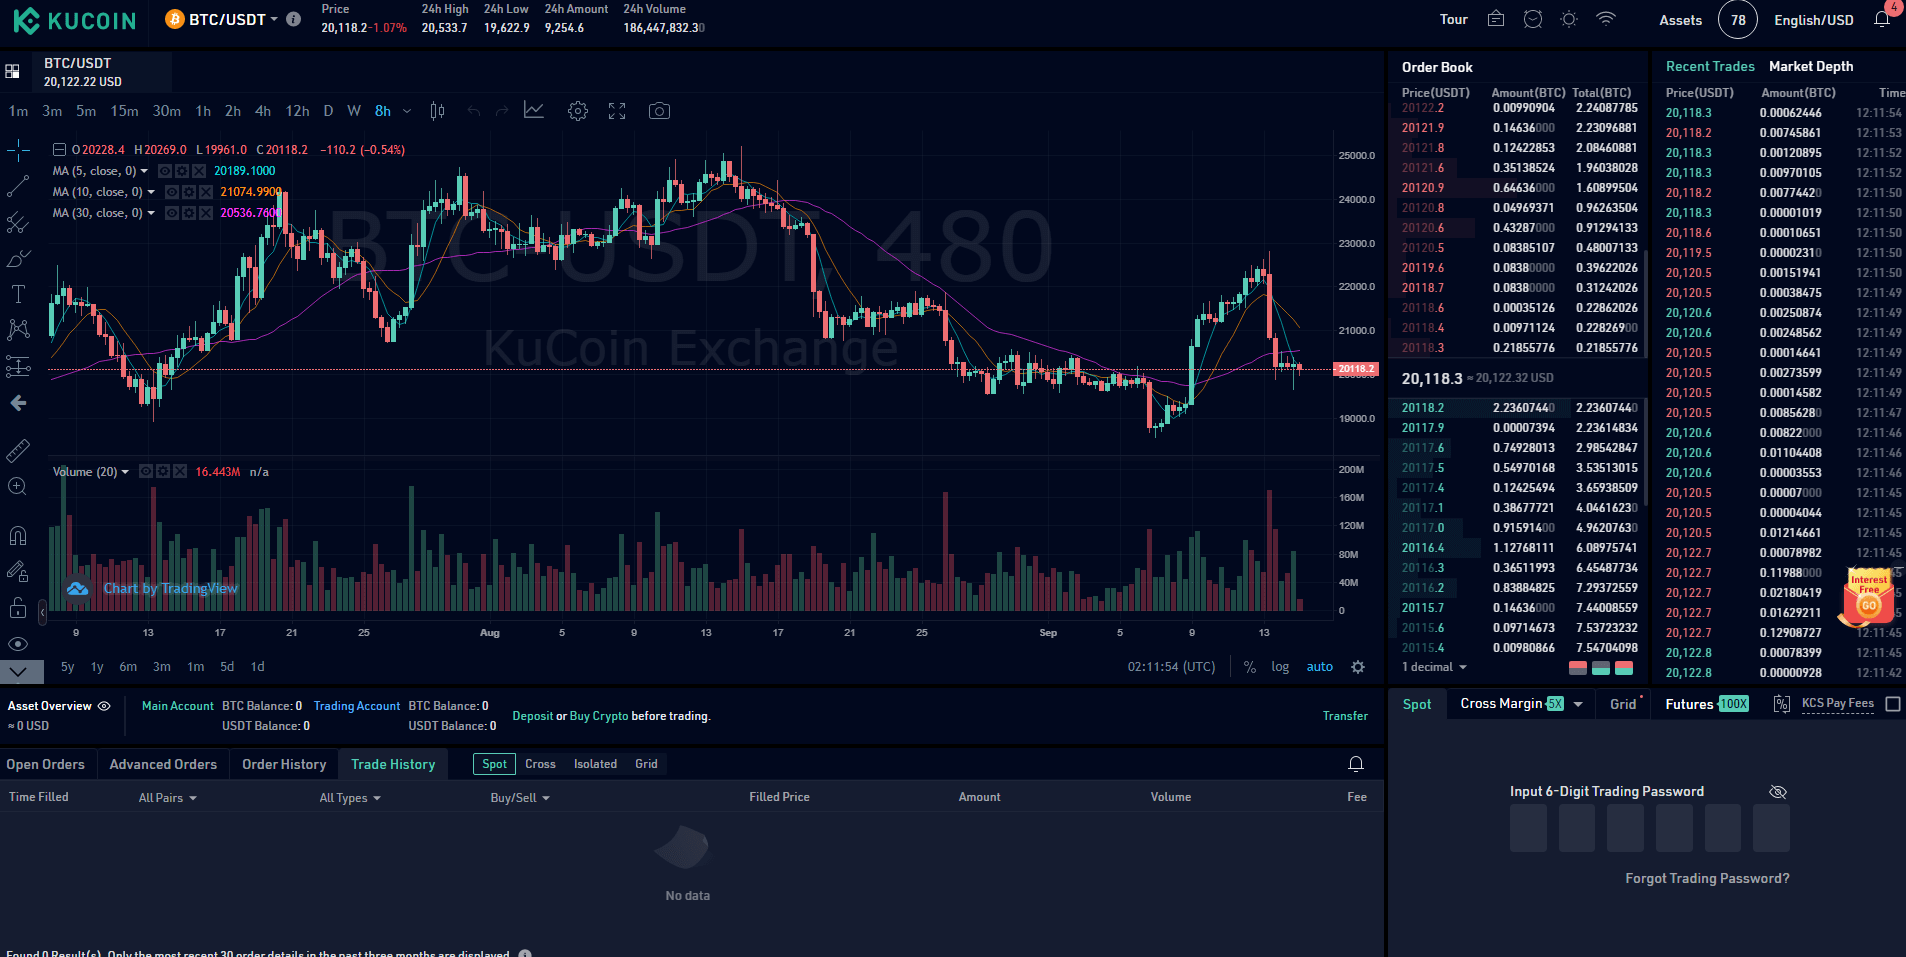Toggle visibility of MA 10 indicator
The width and height of the screenshot is (1906, 957).
coord(171,192)
